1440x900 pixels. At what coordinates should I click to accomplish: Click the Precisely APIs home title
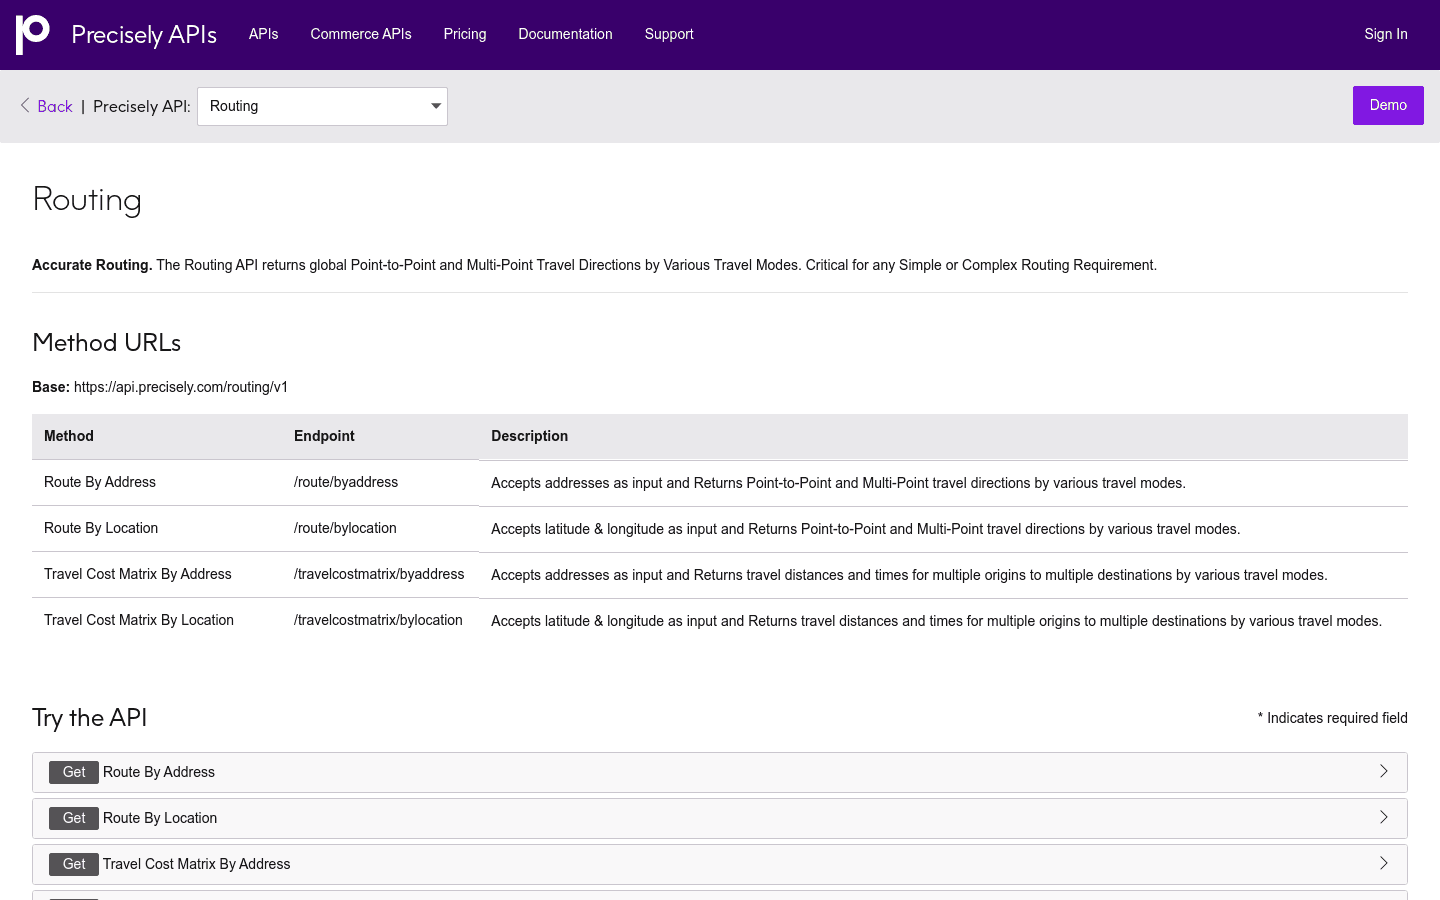[x=144, y=35]
